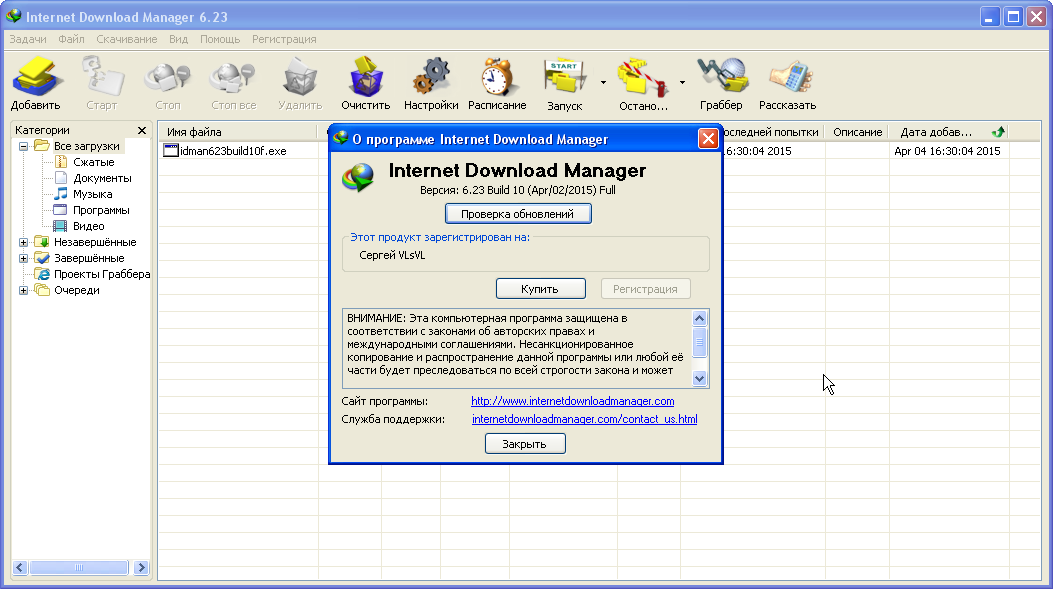The width and height of the screenshot is (1053, 589).
Task: Select the Документы page icon
Action: point(61,178)
